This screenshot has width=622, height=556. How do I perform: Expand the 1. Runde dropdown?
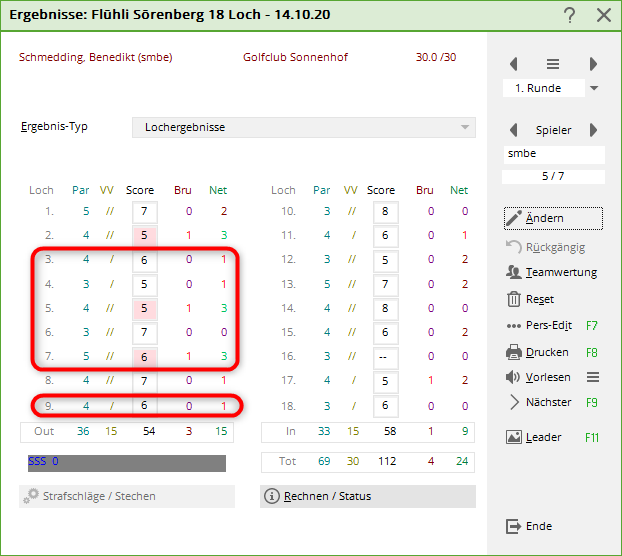click(594, 88)
